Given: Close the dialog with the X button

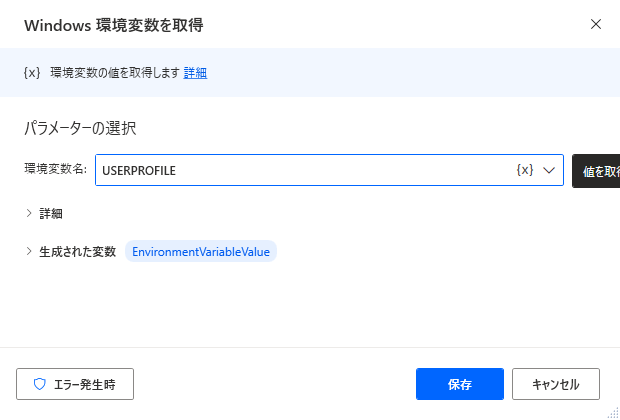Looking at the screenshot, I should [x=596, y=24].
